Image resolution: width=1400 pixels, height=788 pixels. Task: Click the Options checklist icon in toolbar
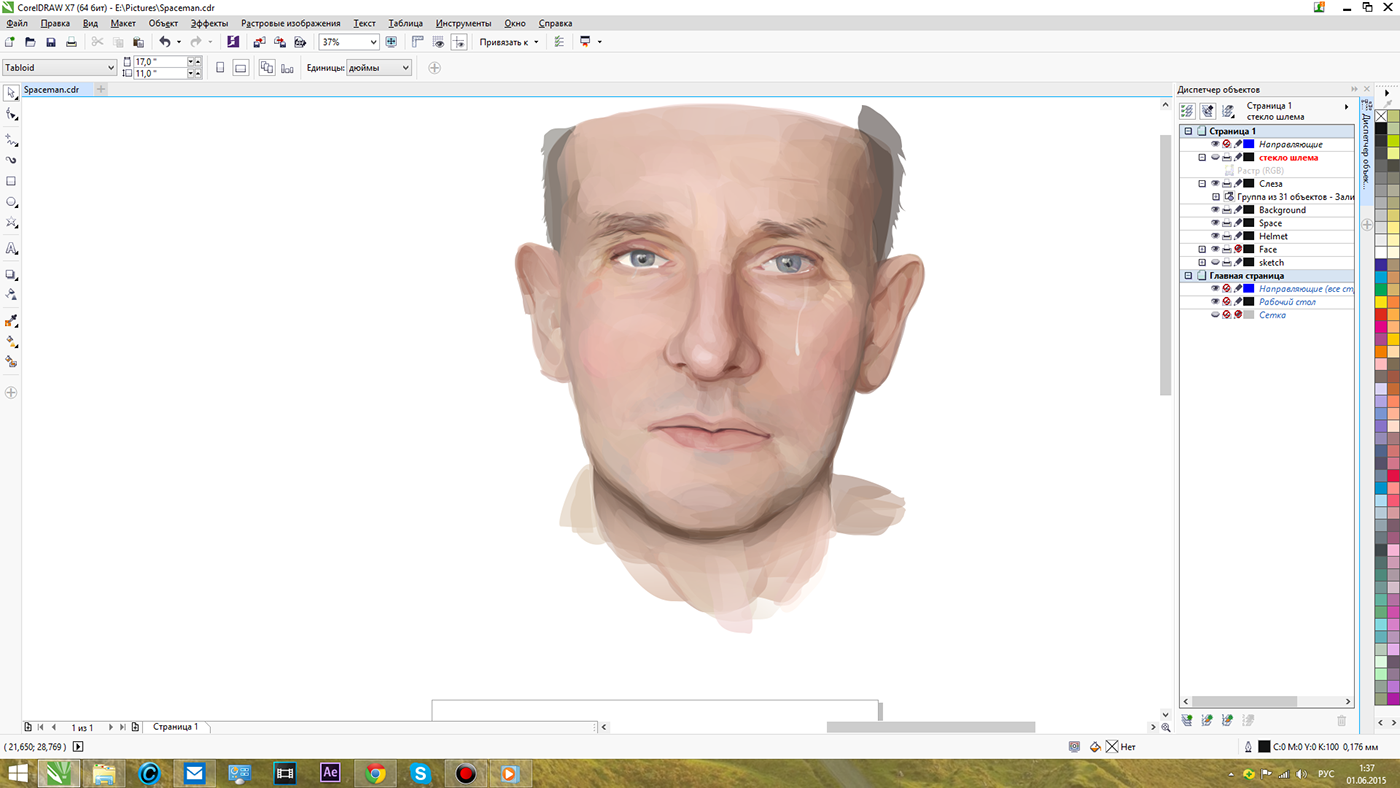(559, 42)
